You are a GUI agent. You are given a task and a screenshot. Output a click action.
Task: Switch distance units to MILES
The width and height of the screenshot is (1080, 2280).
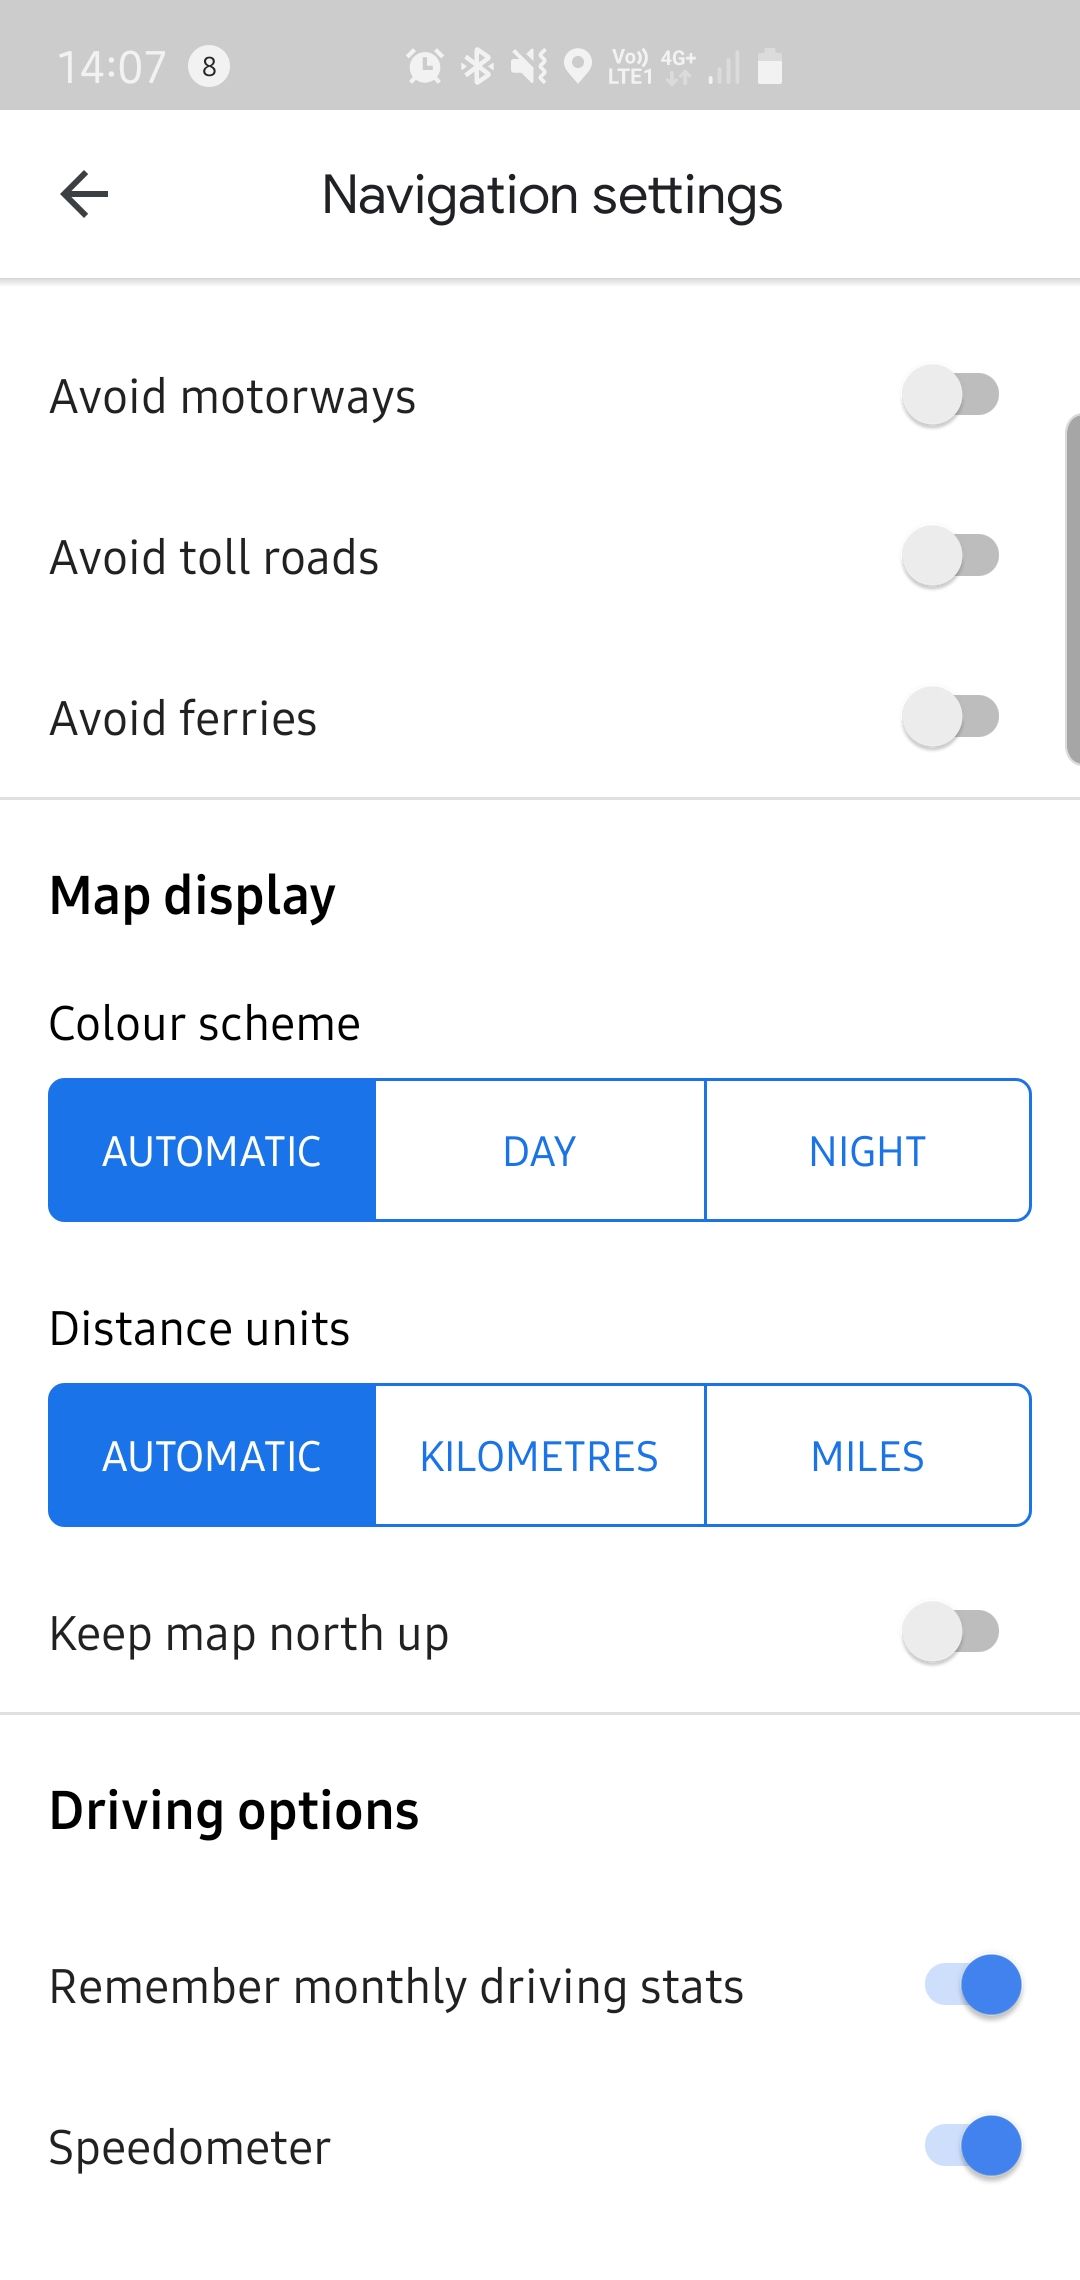click(x=867, y=1456)
